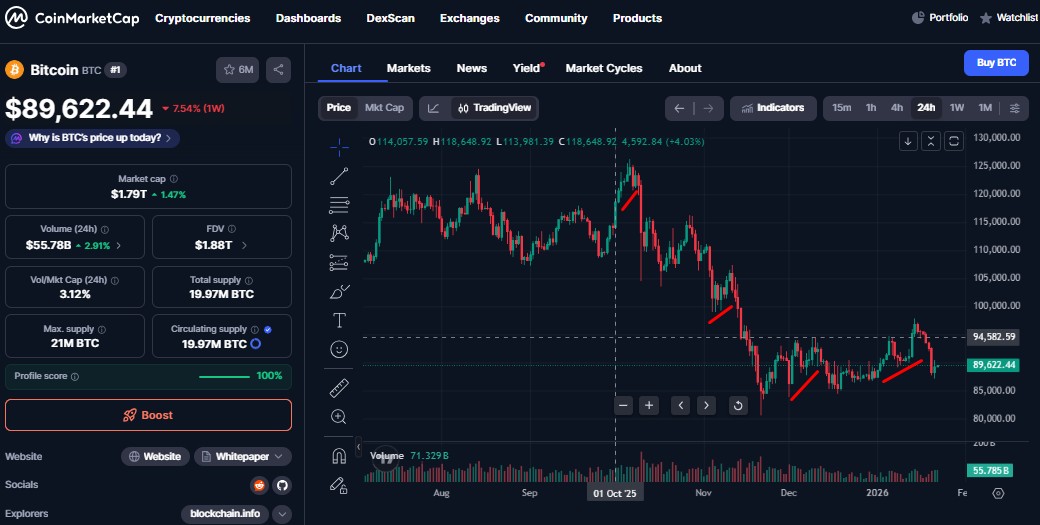1040x525 pixels.
Task: Set chart interval to 4h
Action: coord(897,107)
